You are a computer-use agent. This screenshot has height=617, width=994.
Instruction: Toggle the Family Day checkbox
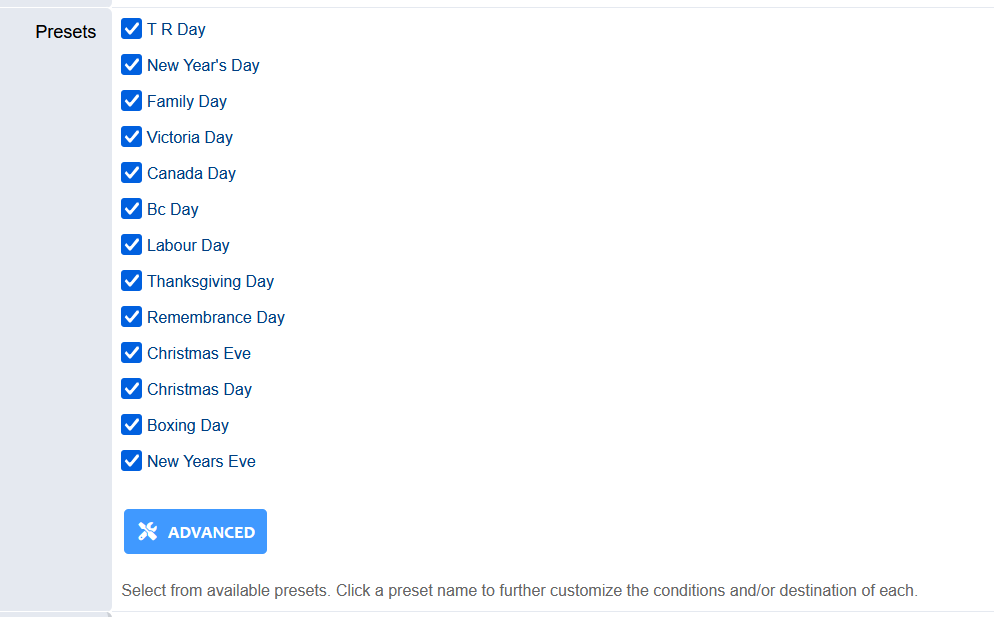131,101
